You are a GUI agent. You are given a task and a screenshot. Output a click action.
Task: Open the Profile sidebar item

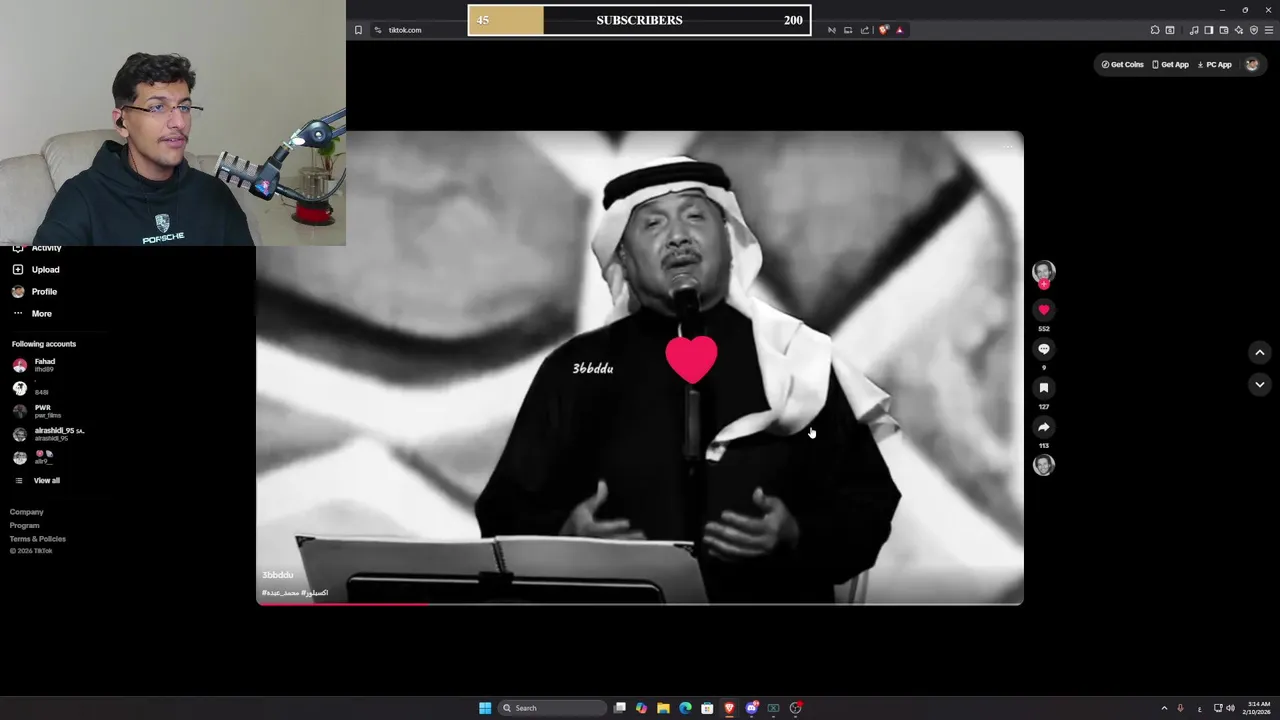[35, 292]
